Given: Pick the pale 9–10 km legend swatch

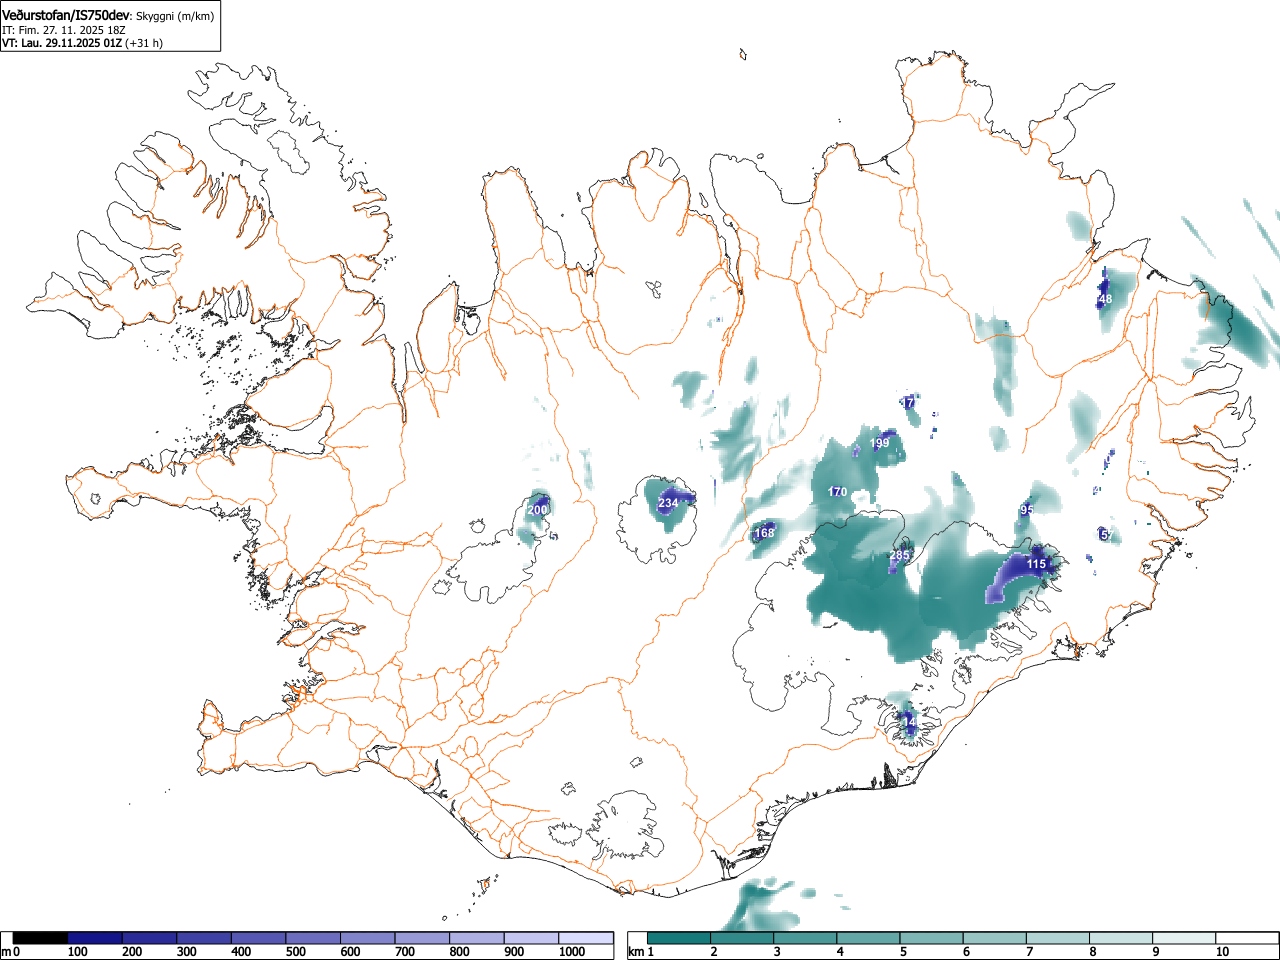Looking at the screenshot, I should pos(1185,938).
